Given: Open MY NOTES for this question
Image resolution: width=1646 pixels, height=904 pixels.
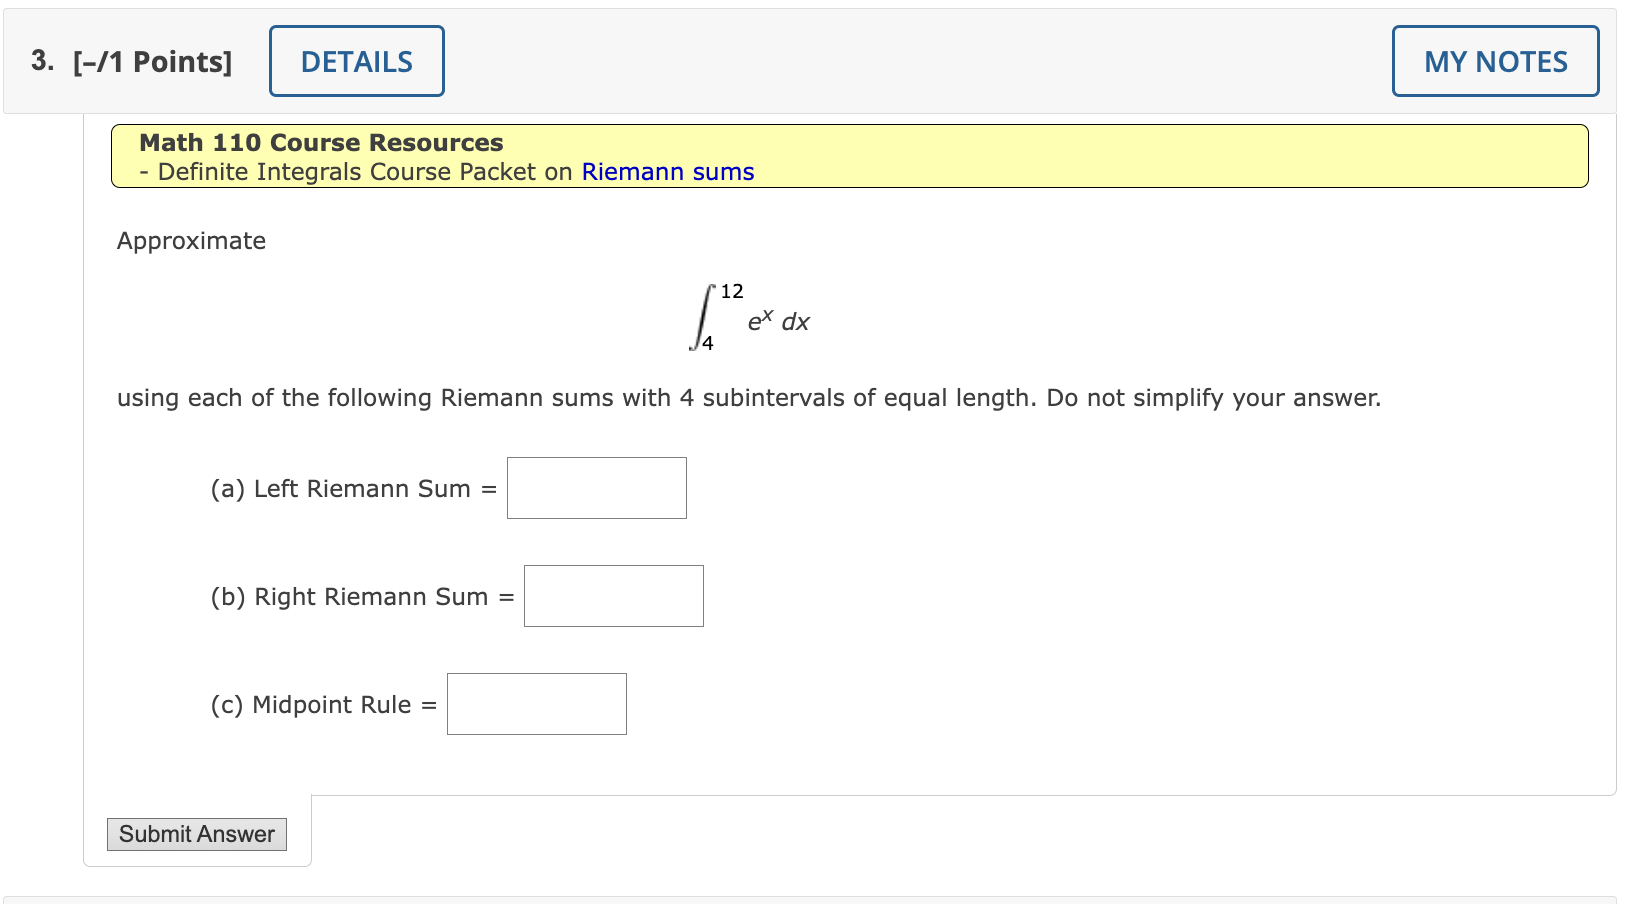Looking at the screenshot, I should pyautogui.click(x=1494, y=61).
